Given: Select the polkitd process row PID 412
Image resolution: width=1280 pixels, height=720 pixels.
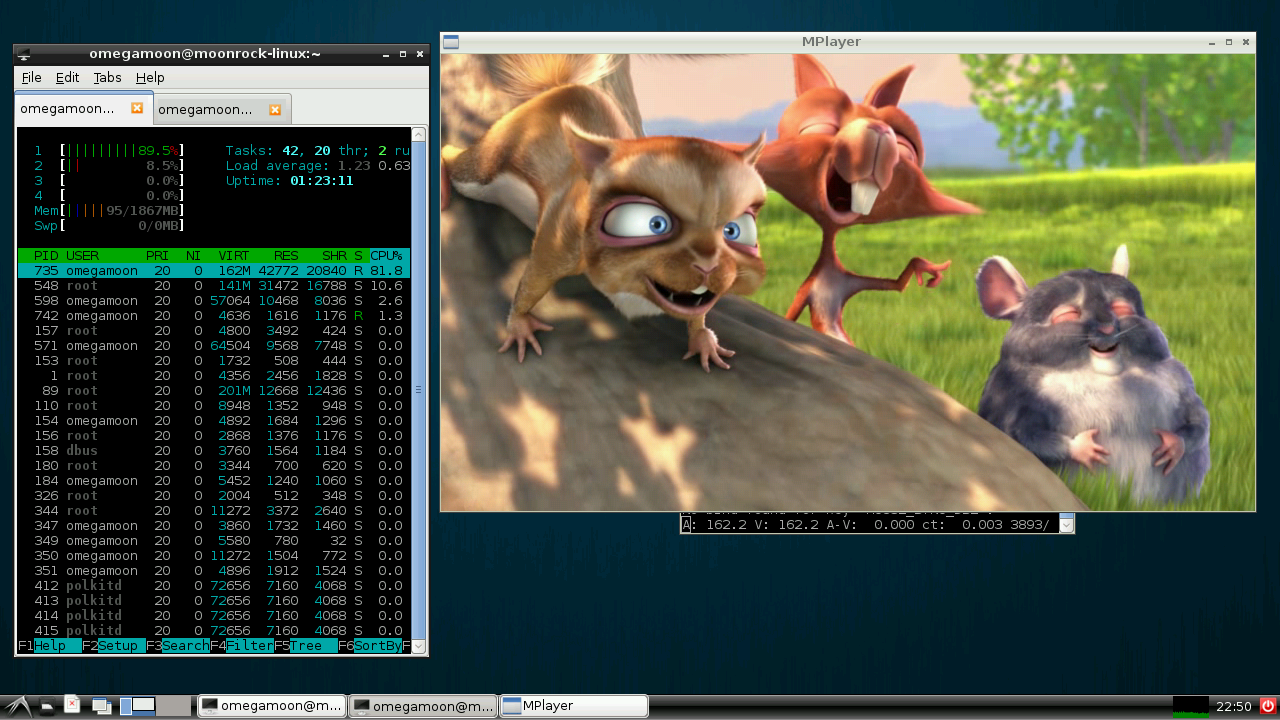Looking at the screenshot, I should pyautogui.click(x=214, y=586).
